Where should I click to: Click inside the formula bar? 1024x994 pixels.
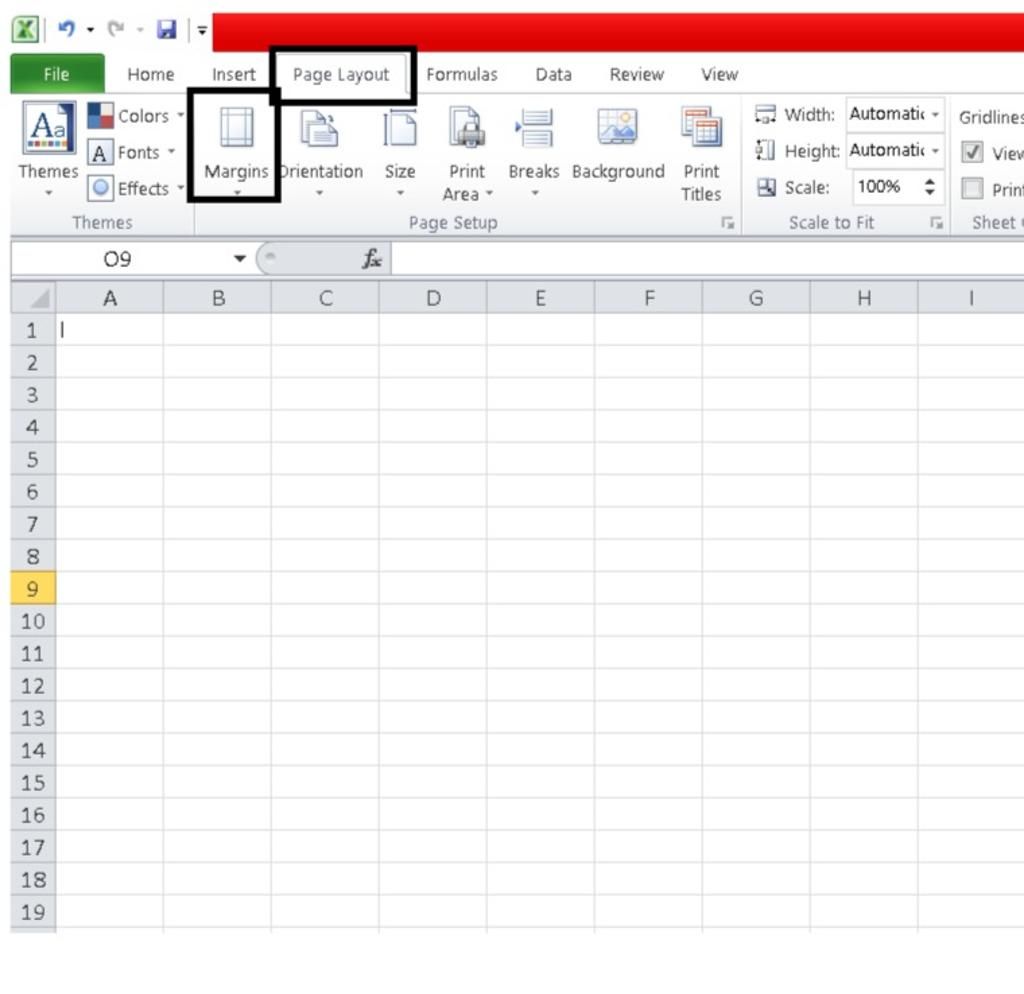point(707,259)
